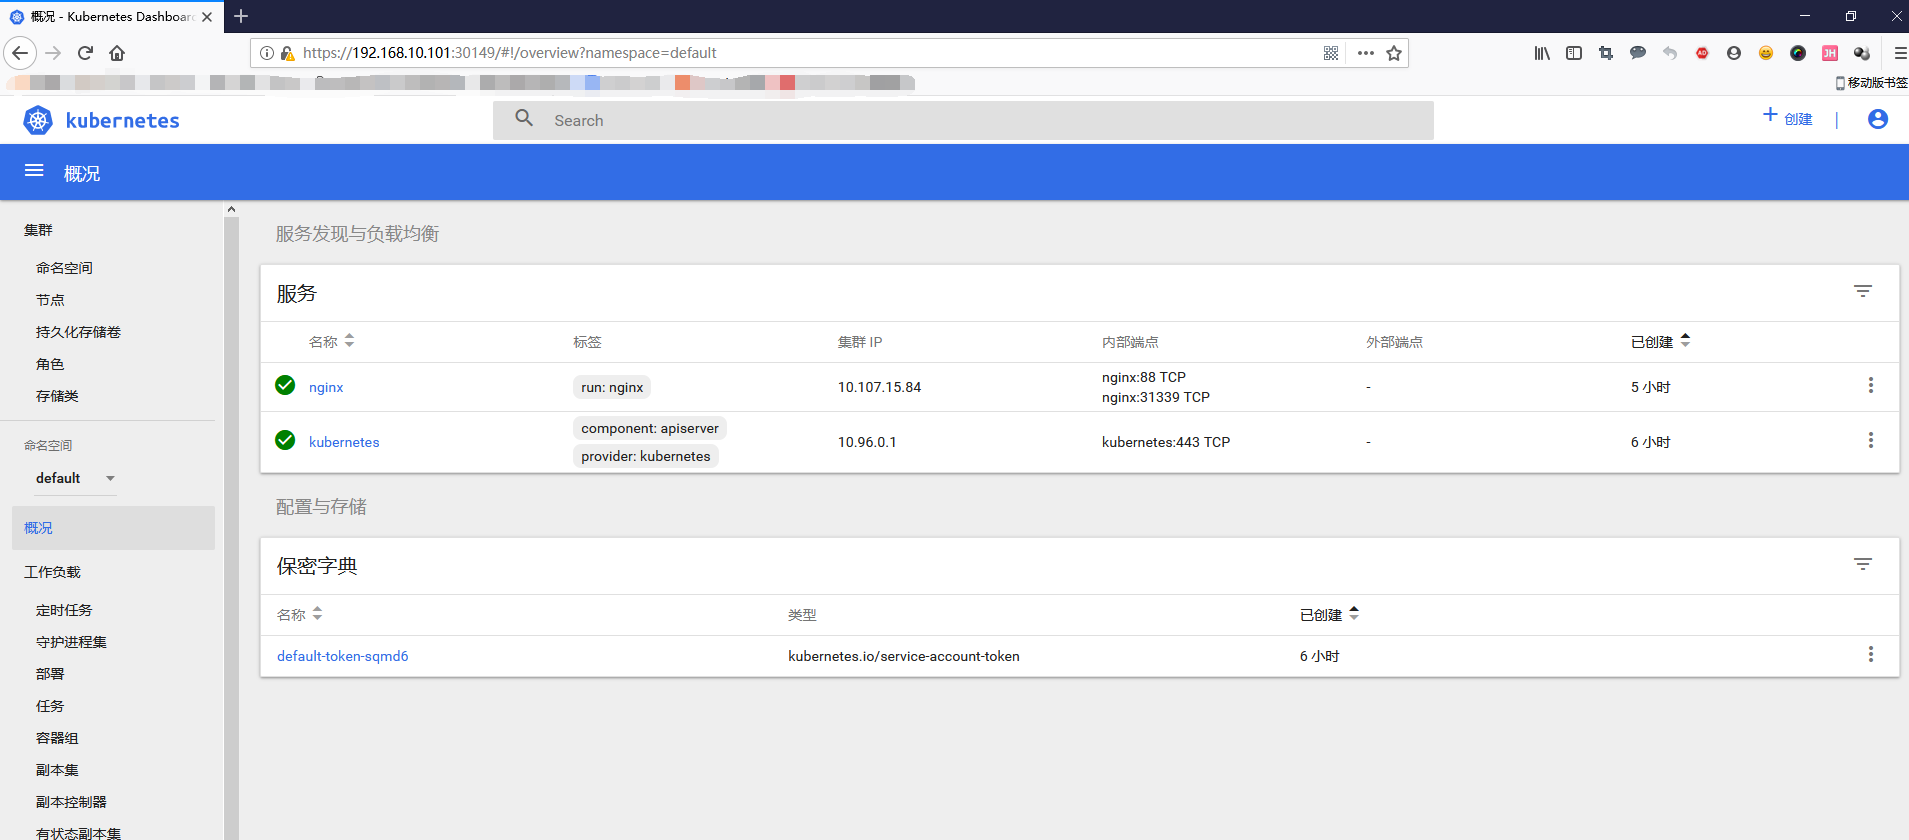This screenshot has width=1909, height=840.
Task: Open the browser hamburger menu
Action: (1900, 53)
